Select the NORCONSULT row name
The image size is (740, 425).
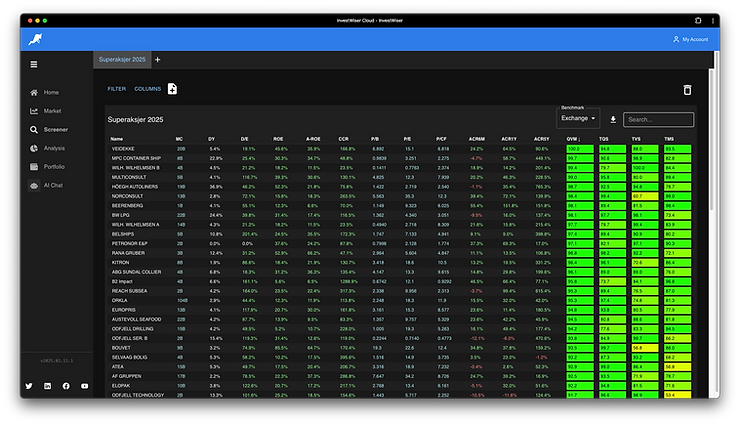pos(127,196)
